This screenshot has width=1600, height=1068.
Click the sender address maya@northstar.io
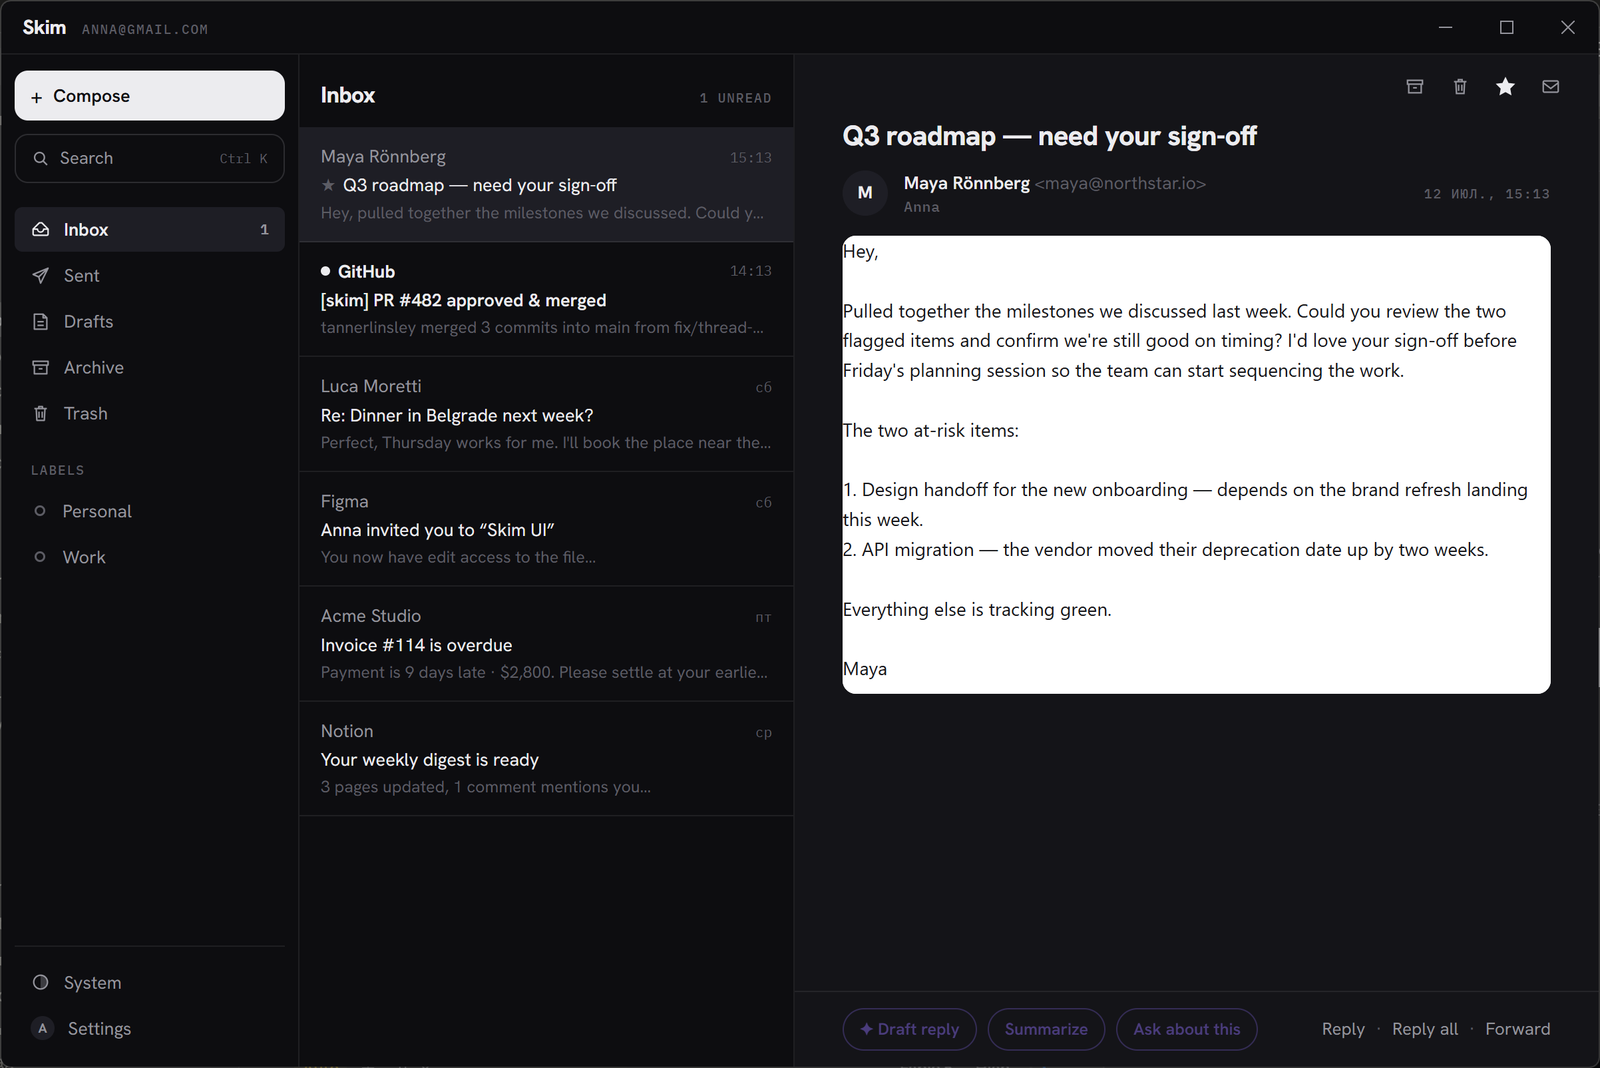(x=1120, y=184)
